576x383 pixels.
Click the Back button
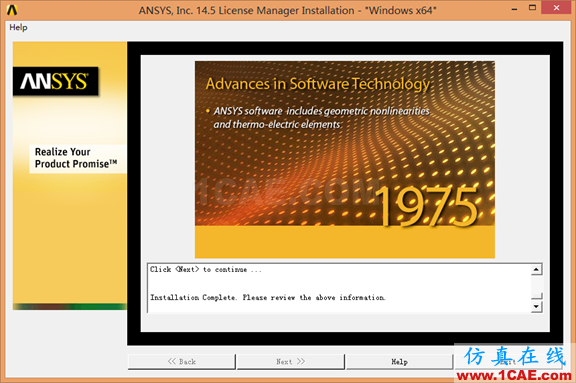coord(181,362)
